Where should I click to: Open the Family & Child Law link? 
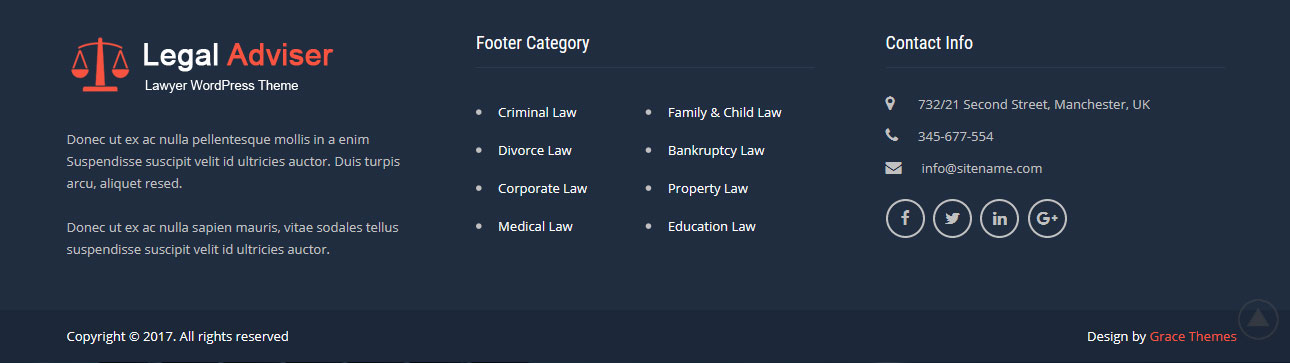(x=725, y=112)
